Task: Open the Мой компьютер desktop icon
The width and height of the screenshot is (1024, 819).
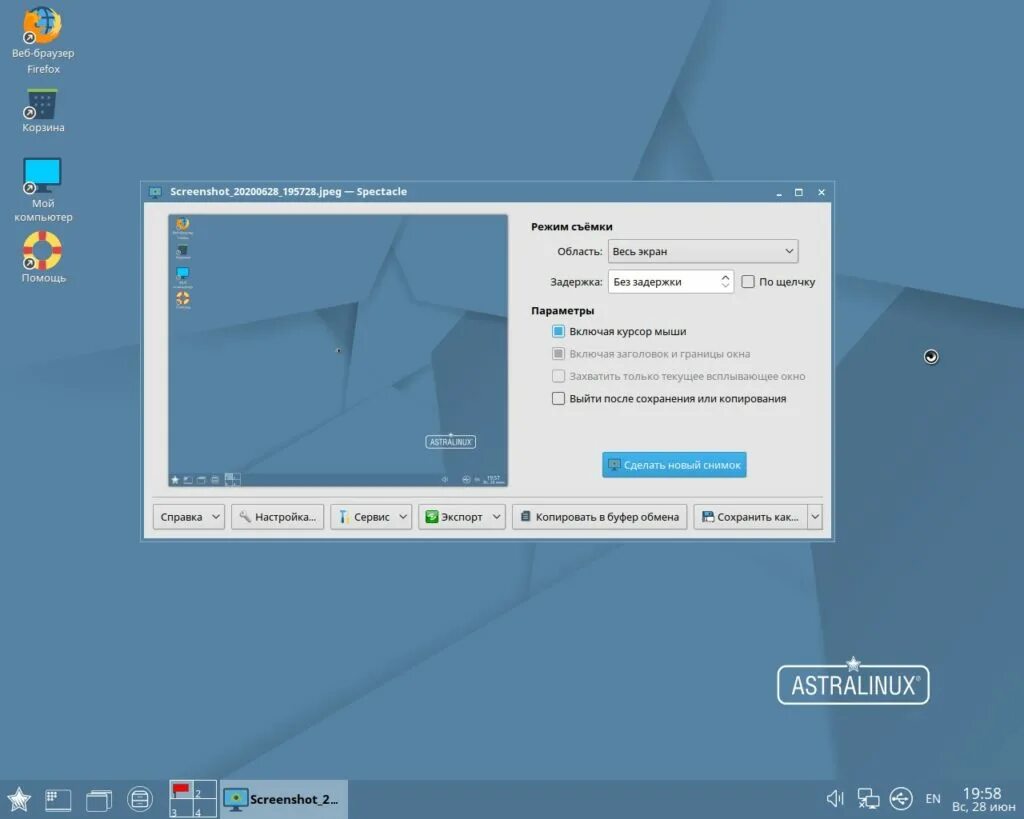Action: [x=42, y=189]
